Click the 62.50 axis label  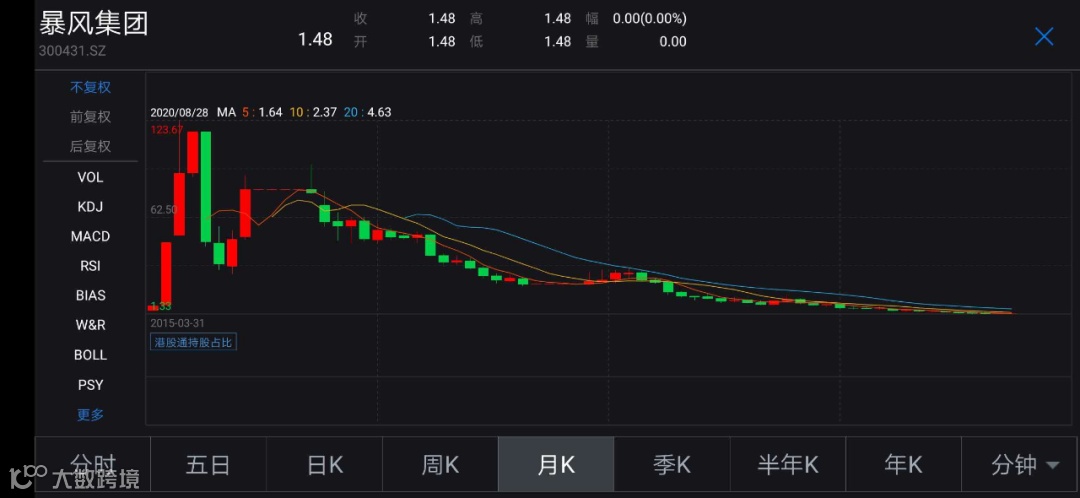coord(164,209)
